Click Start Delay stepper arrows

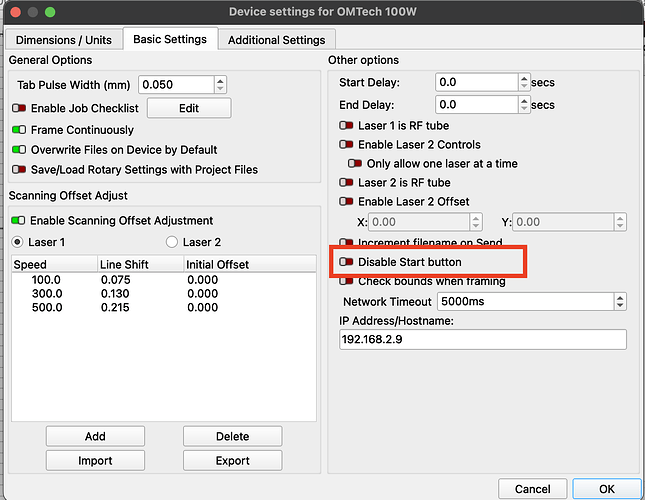click(524, 82)
